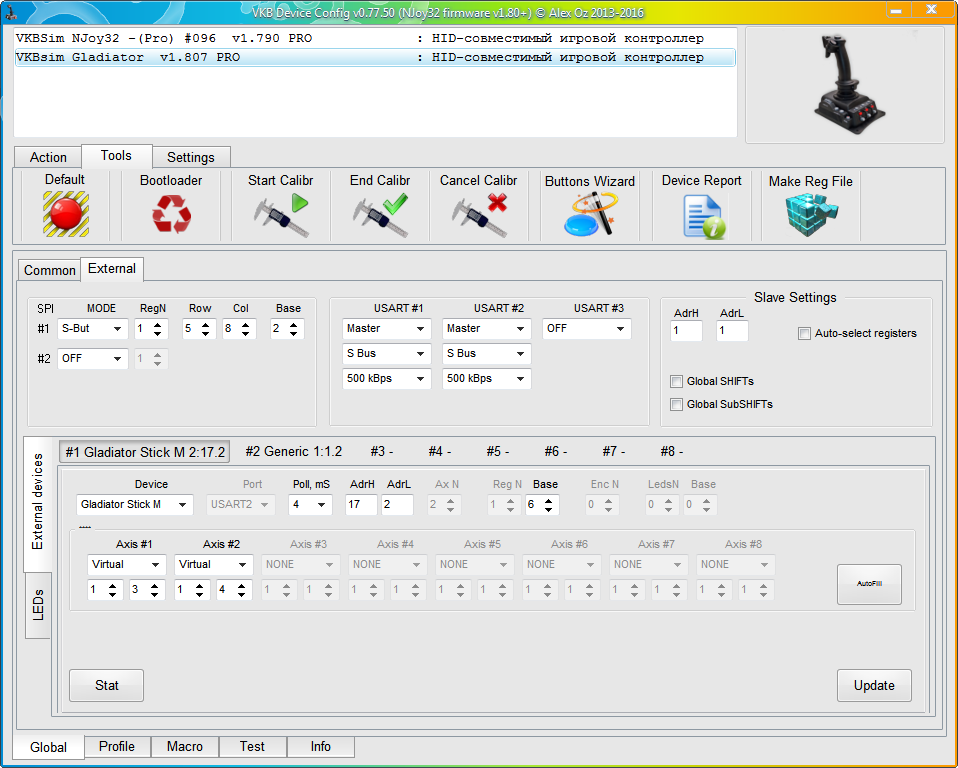
Task: Click the SPI #1 RegN spinner
Action: click(x=151, y=329)
